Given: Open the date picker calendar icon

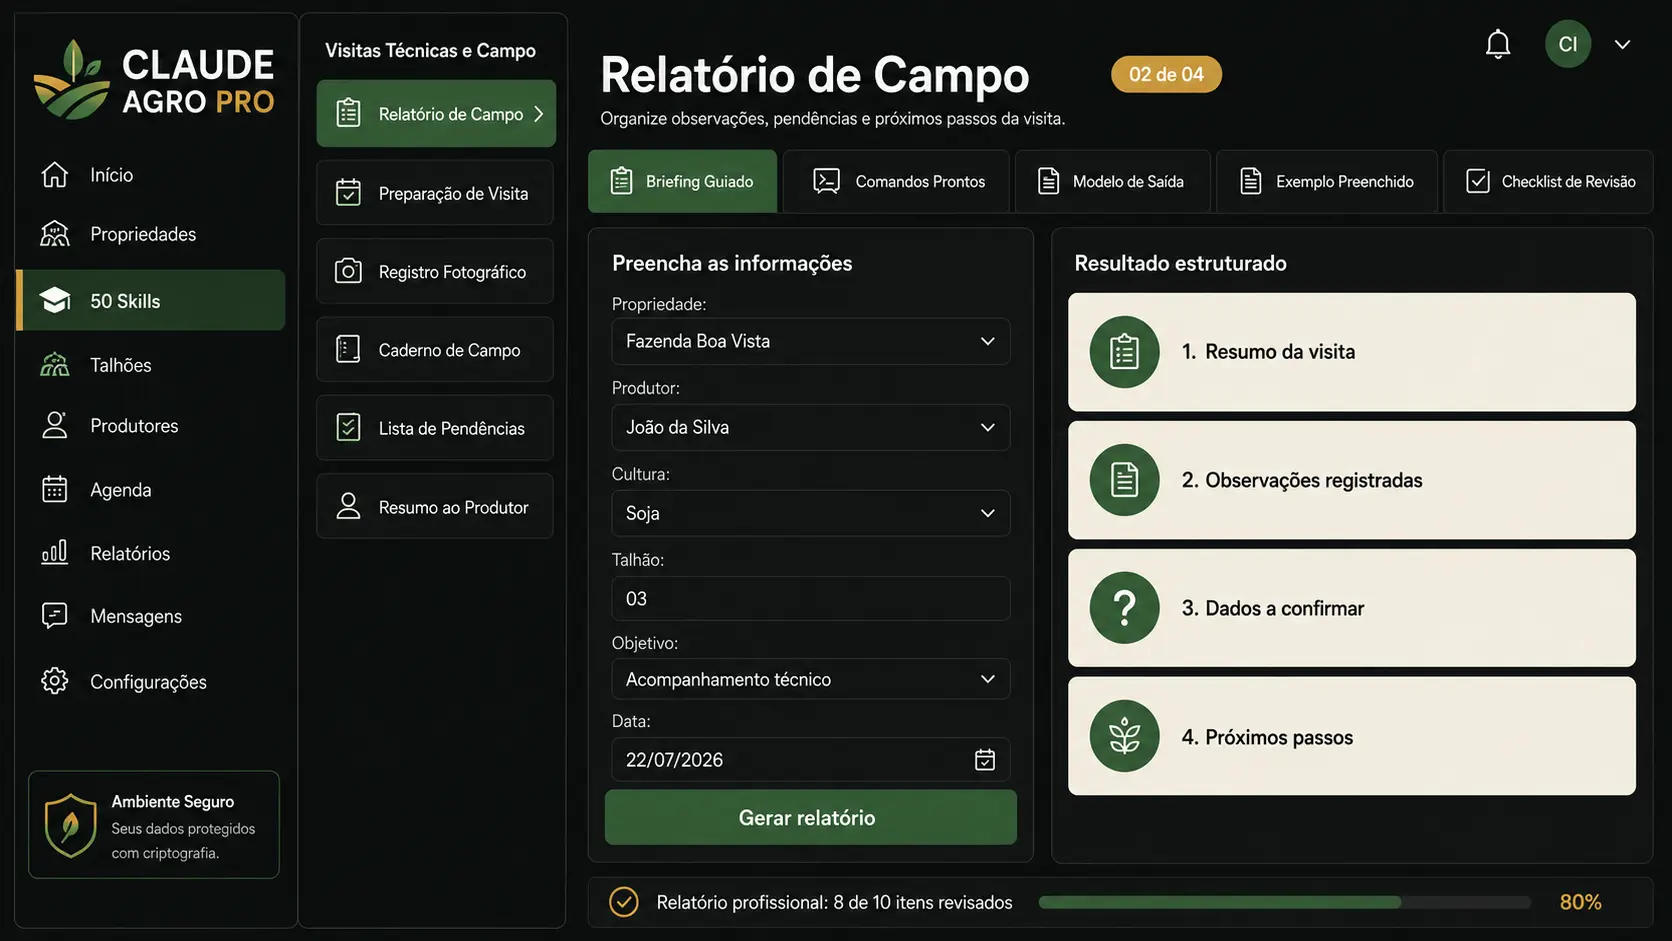Looking at the screenshot, I should (x=985, y=760).
